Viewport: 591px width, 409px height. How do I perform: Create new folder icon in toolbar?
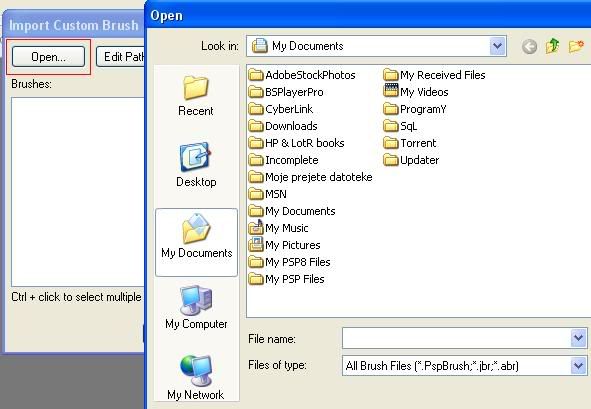point(576,46)
